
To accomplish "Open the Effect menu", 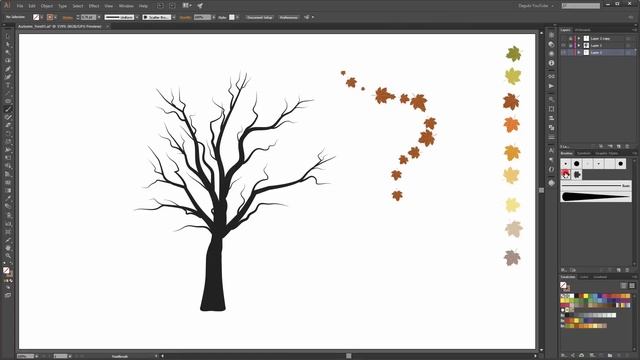I will point(94,6).
